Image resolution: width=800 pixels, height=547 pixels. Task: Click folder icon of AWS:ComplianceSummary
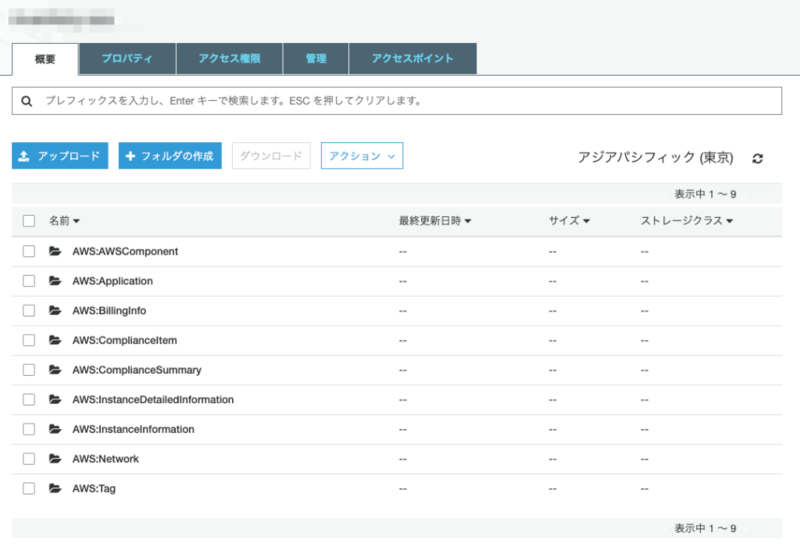pyautogui.click(x=55, y=369)
